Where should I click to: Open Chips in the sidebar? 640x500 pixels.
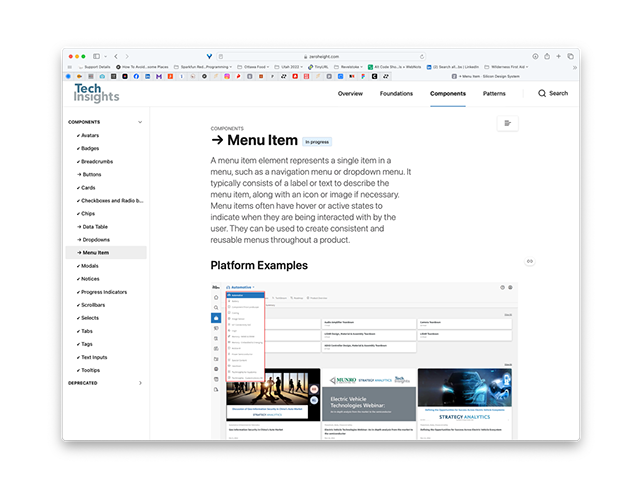point(86,213)
